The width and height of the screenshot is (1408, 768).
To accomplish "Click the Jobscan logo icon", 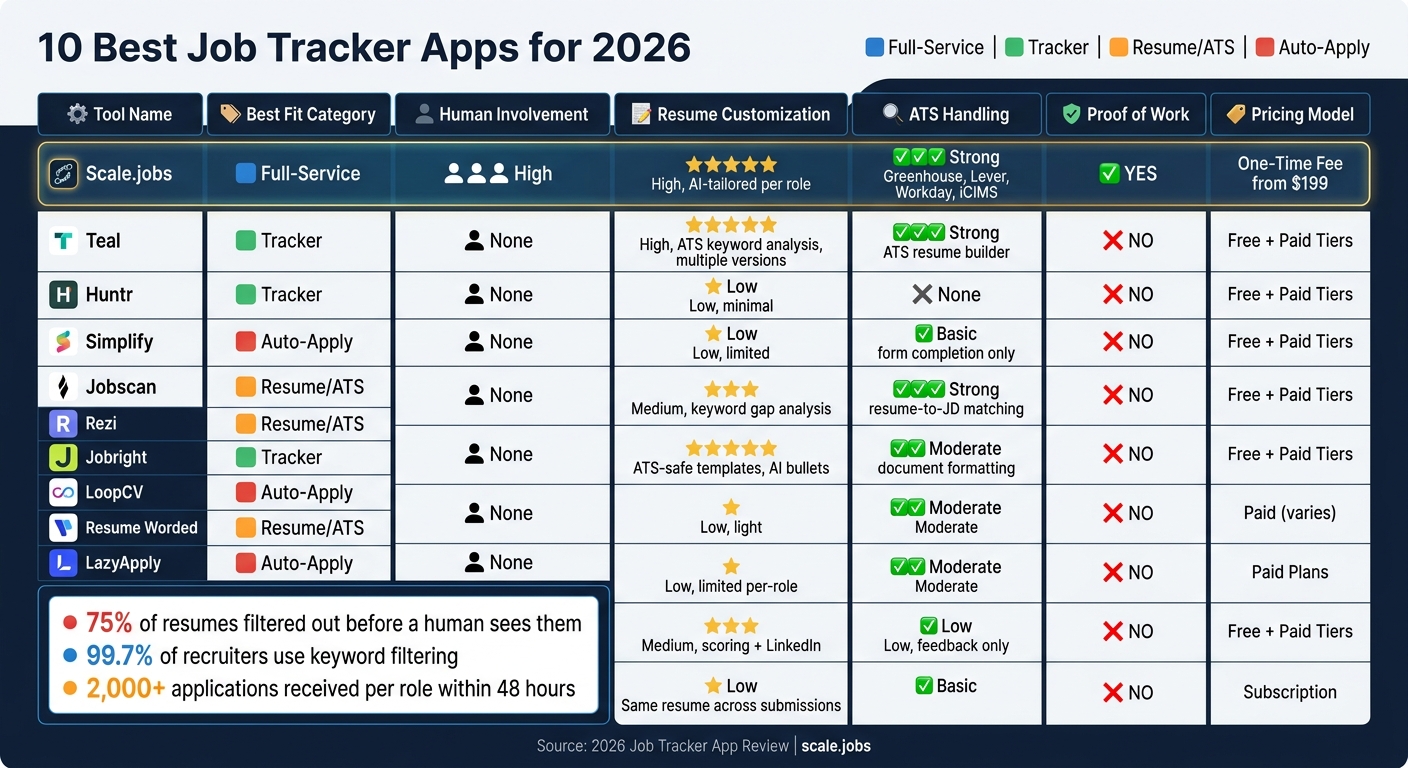I will click(x=64, y=387).
